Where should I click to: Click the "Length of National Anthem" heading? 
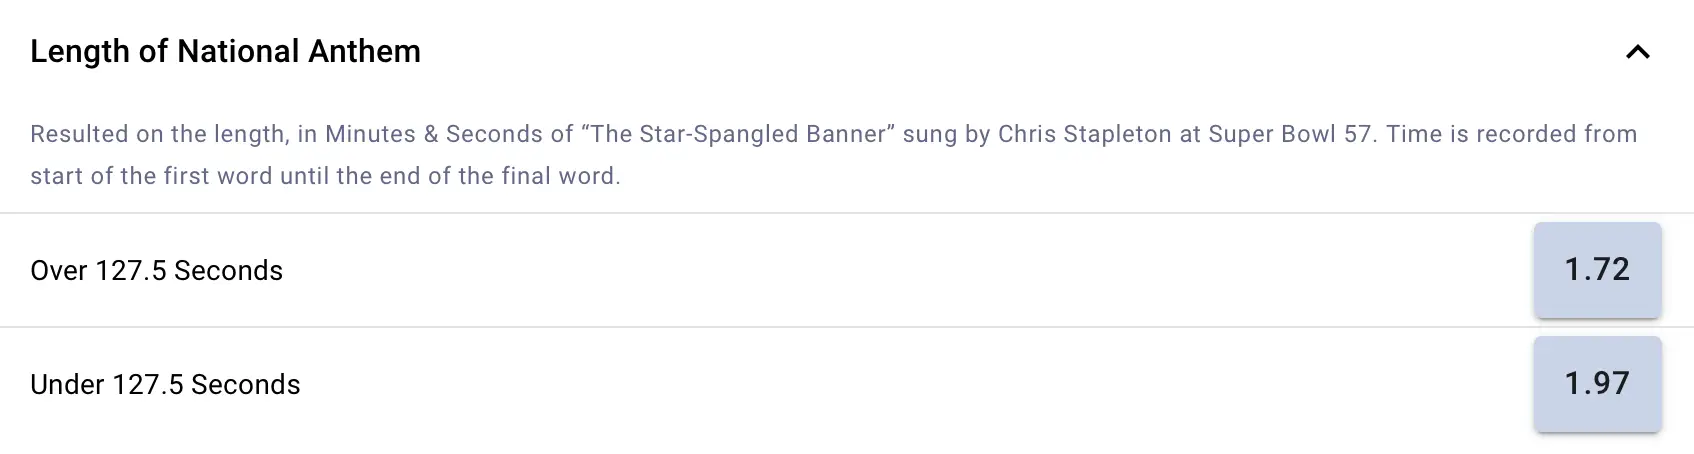pos(225,52)
